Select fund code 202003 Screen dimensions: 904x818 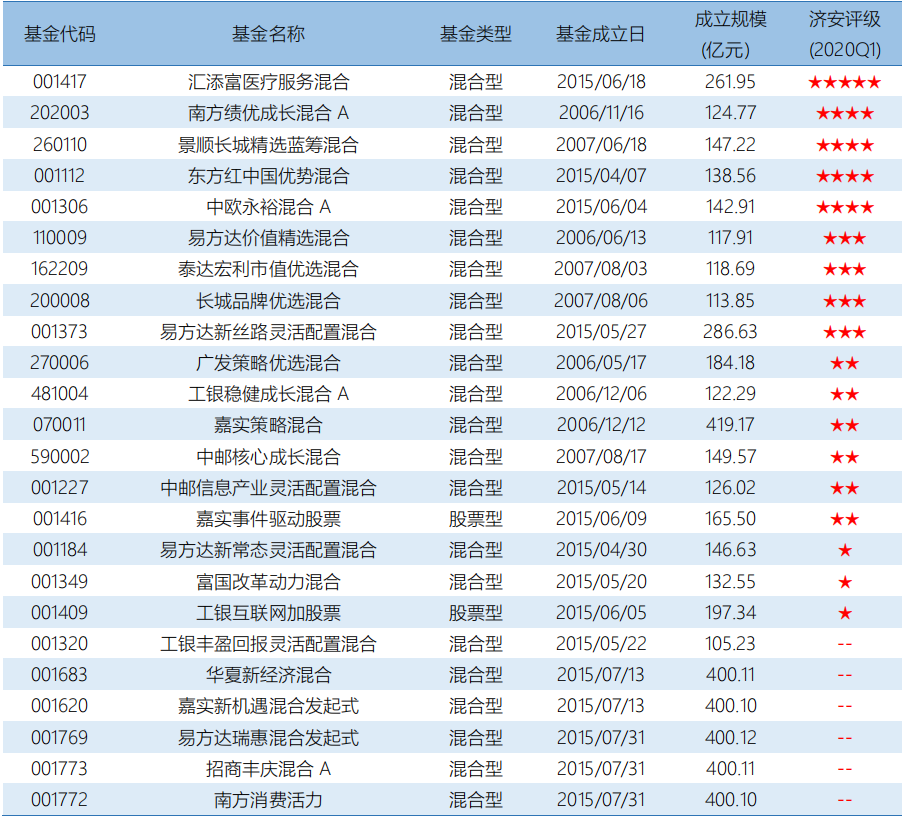pos(59,112)
